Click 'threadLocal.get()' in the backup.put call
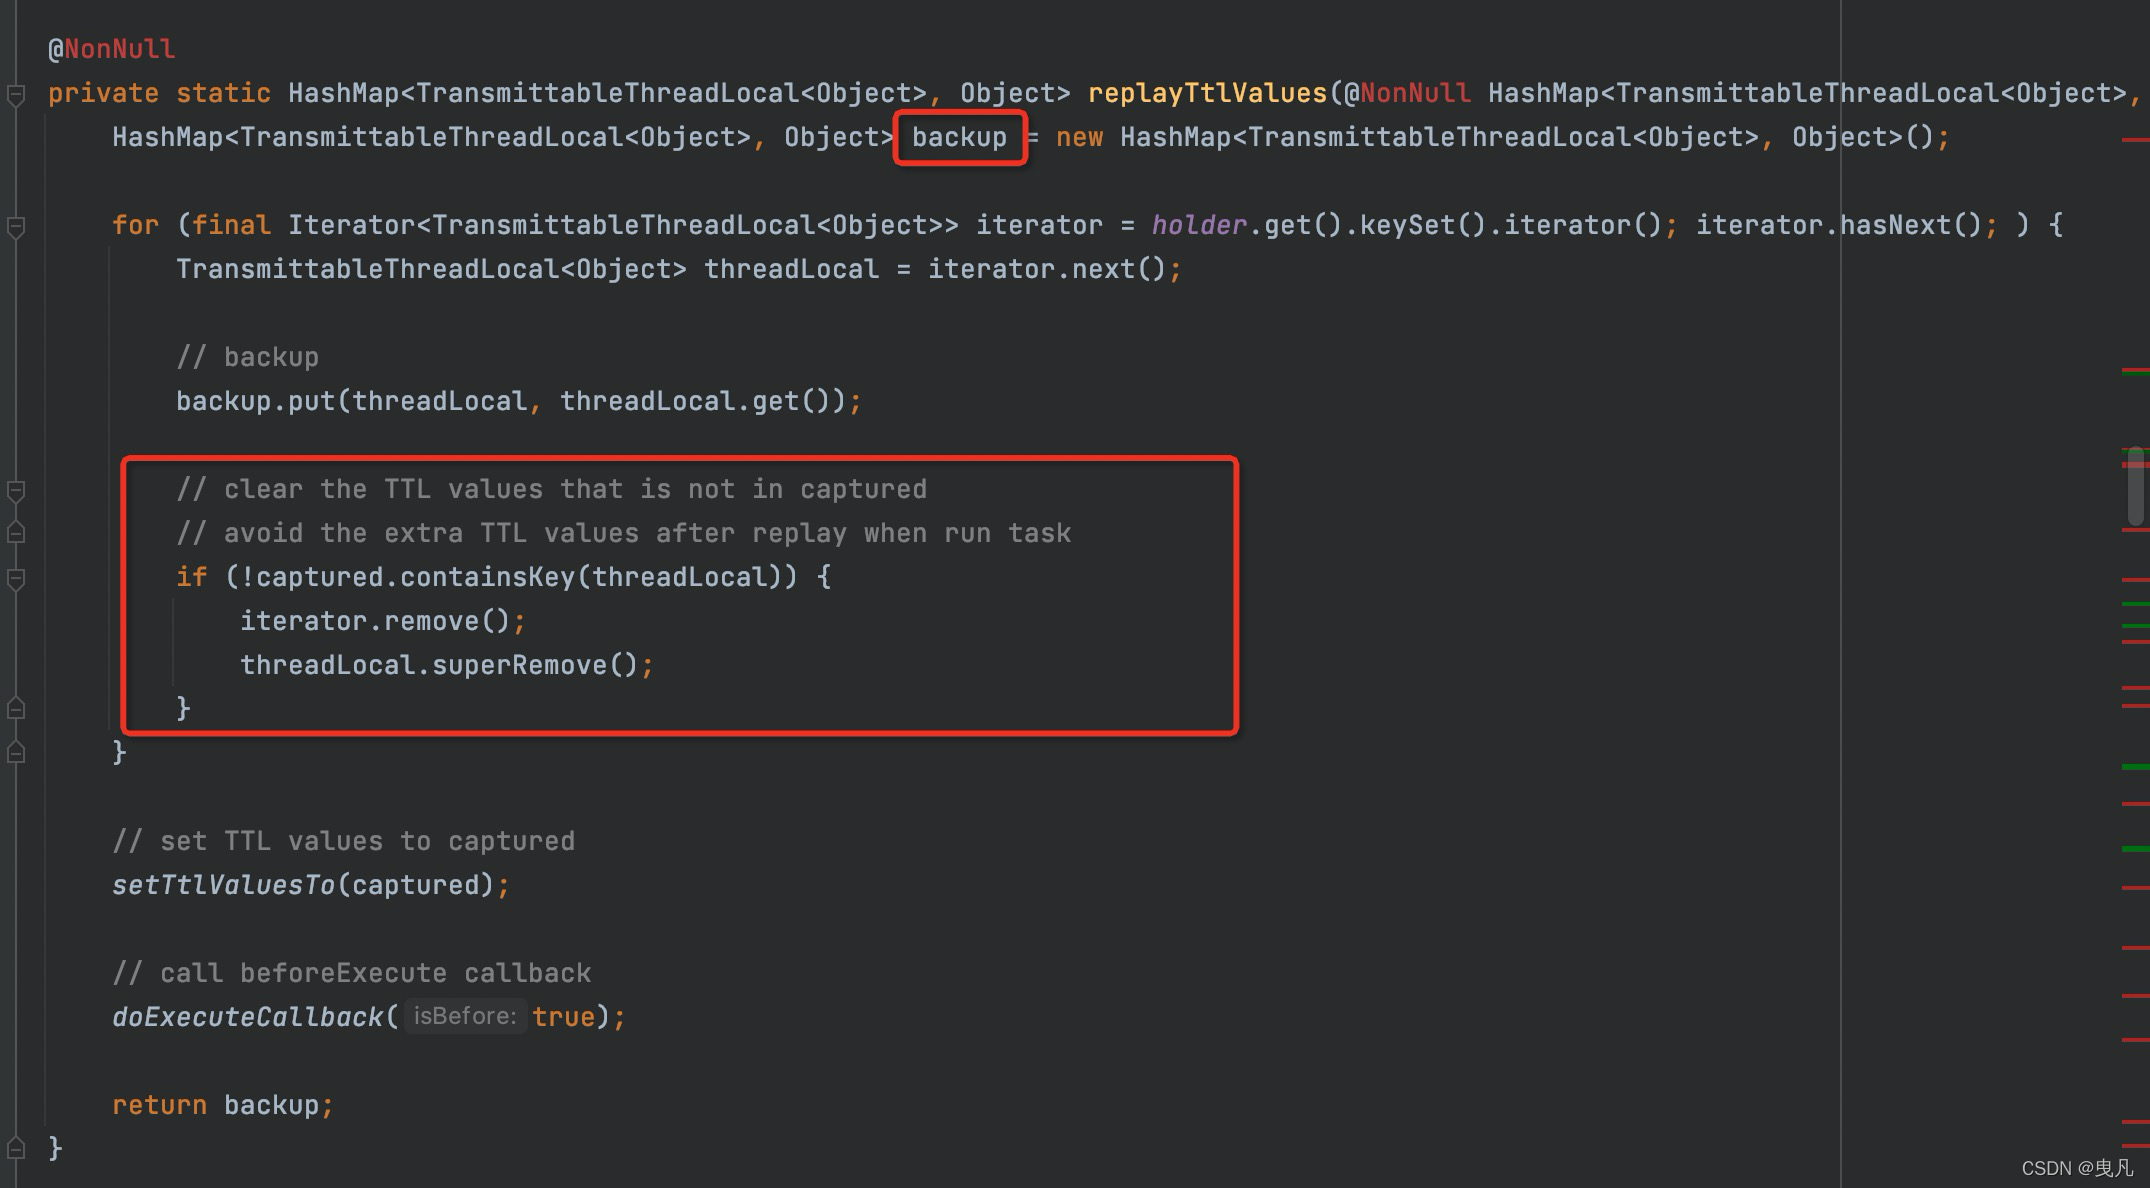2150x1188 pixels. pos(695,401)
